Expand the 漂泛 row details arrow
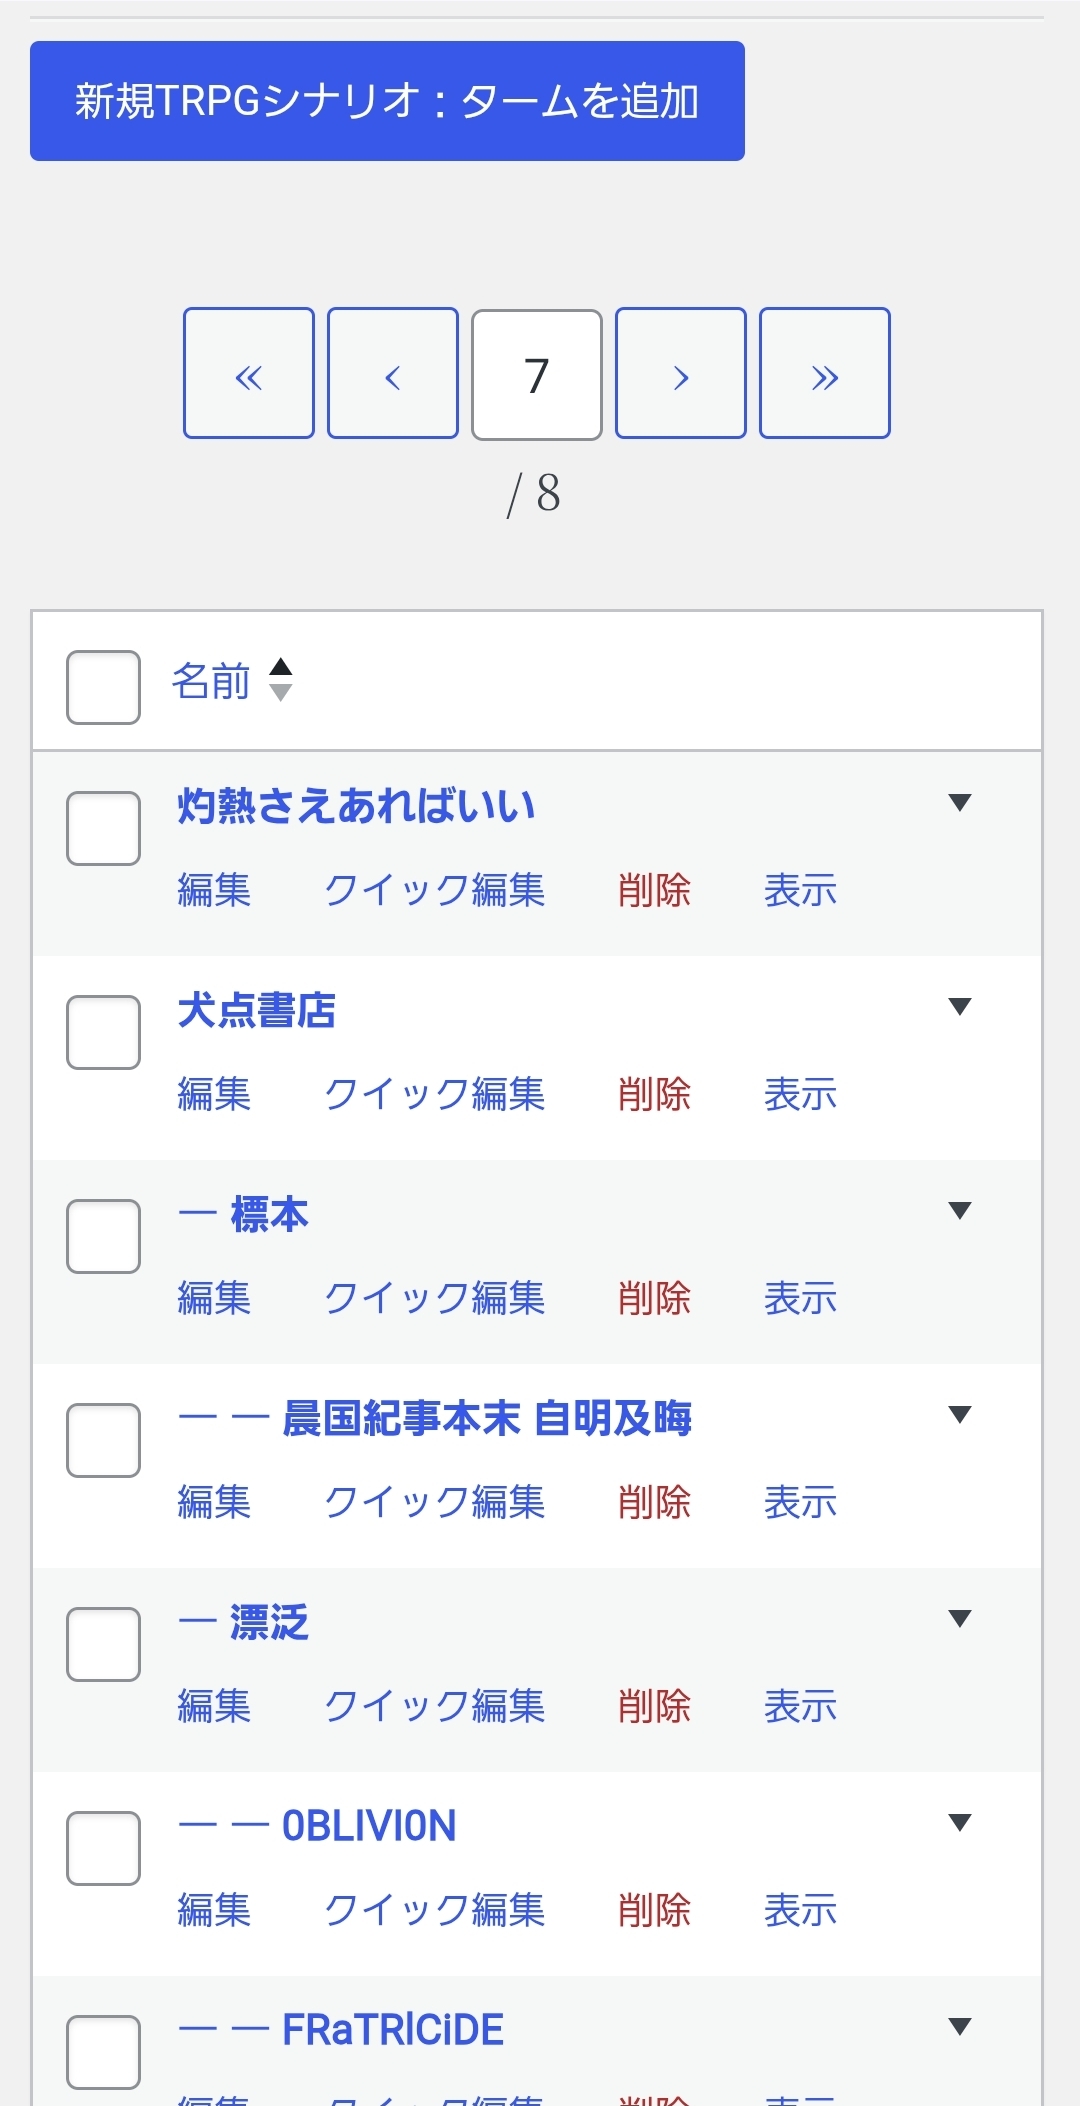The width and height of the screenshot is (1080, 2106). pyautogui.click(x=960, y=1618)
